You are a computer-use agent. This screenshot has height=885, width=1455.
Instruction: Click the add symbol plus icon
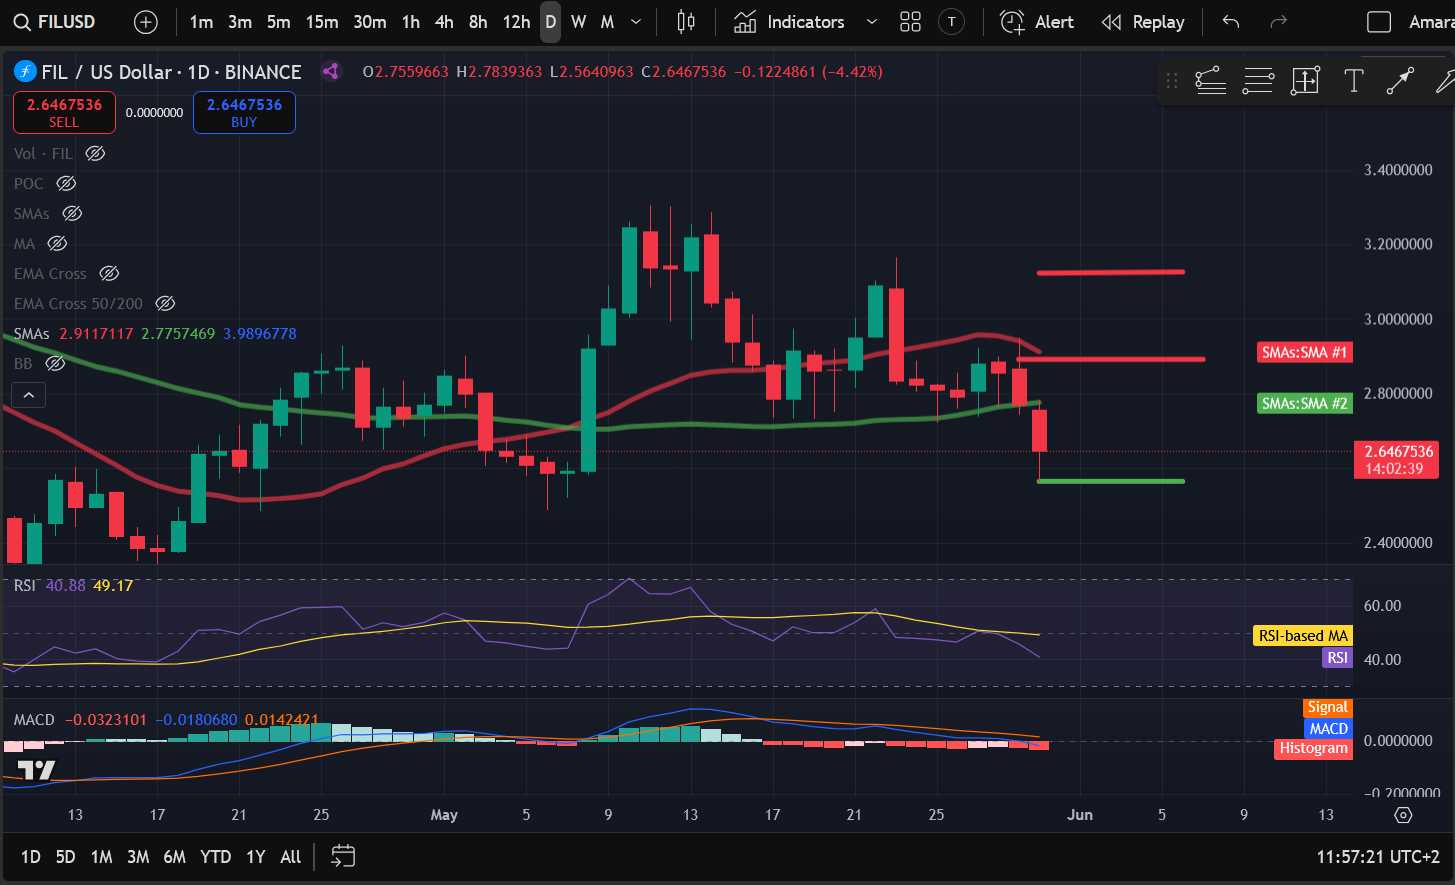(x=146, y=22)
